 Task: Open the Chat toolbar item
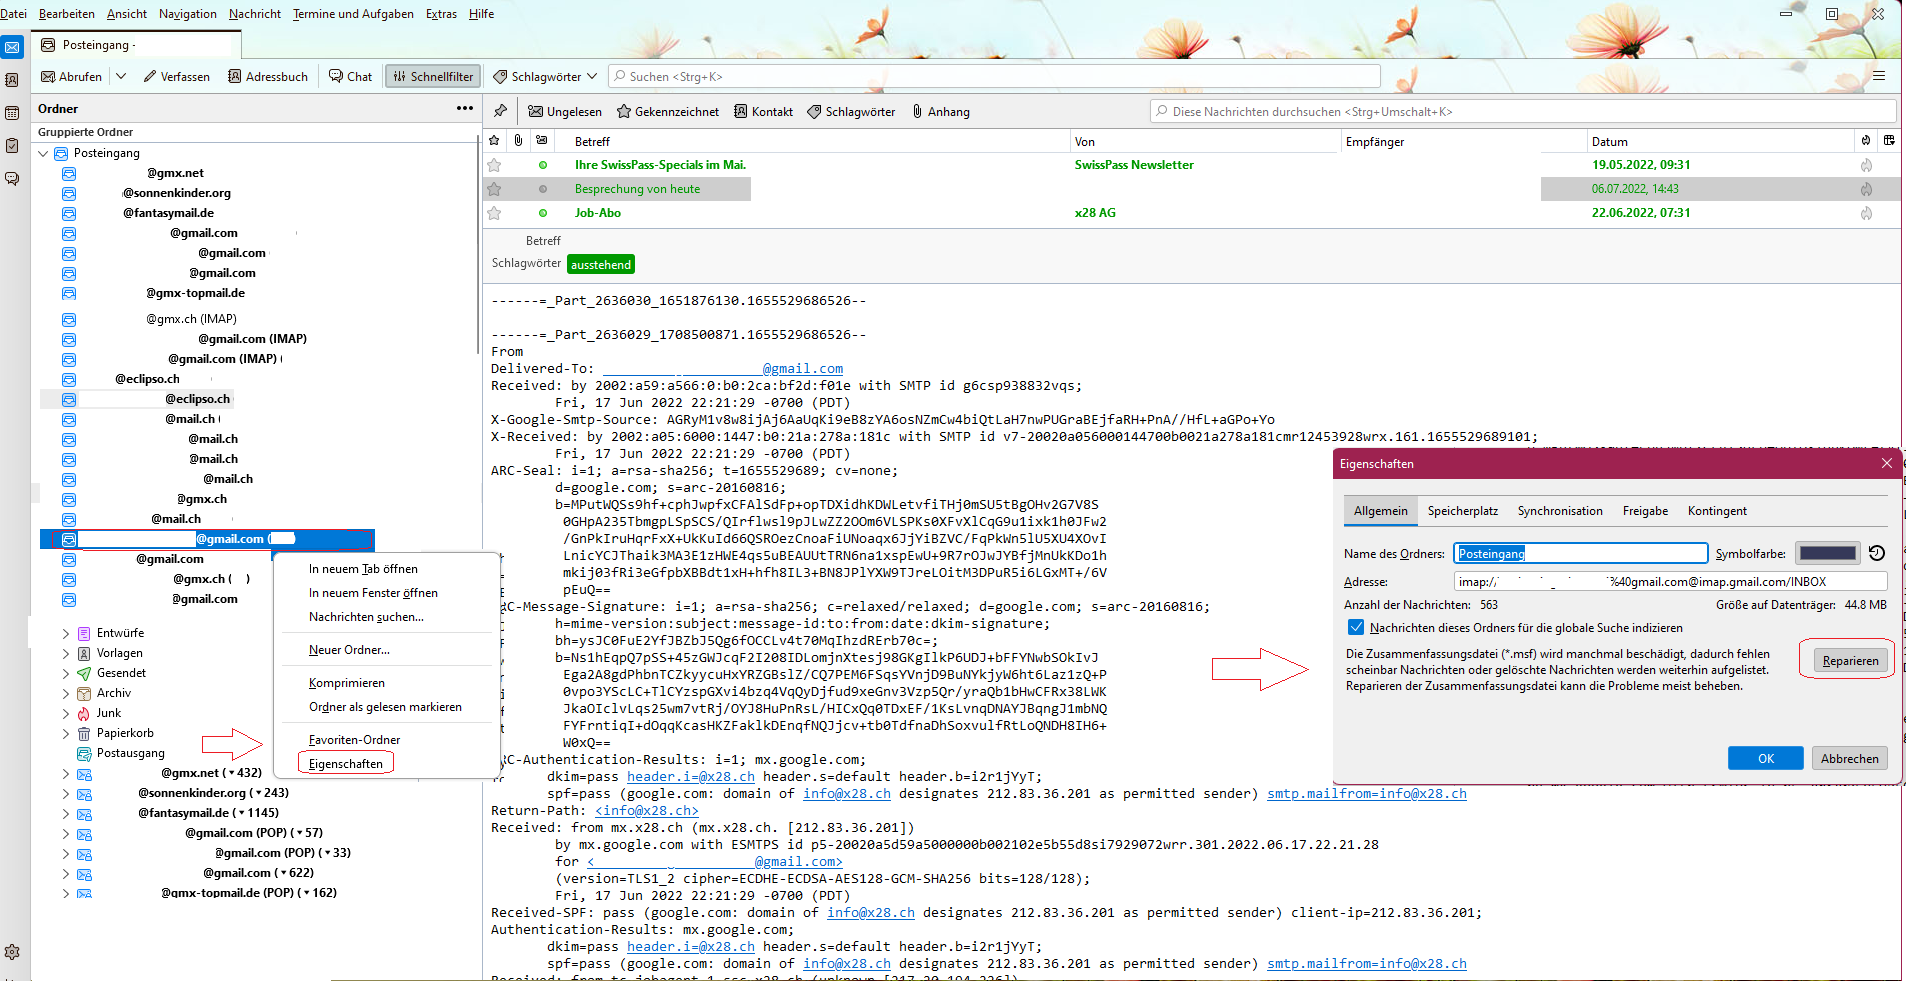point(350,77)
